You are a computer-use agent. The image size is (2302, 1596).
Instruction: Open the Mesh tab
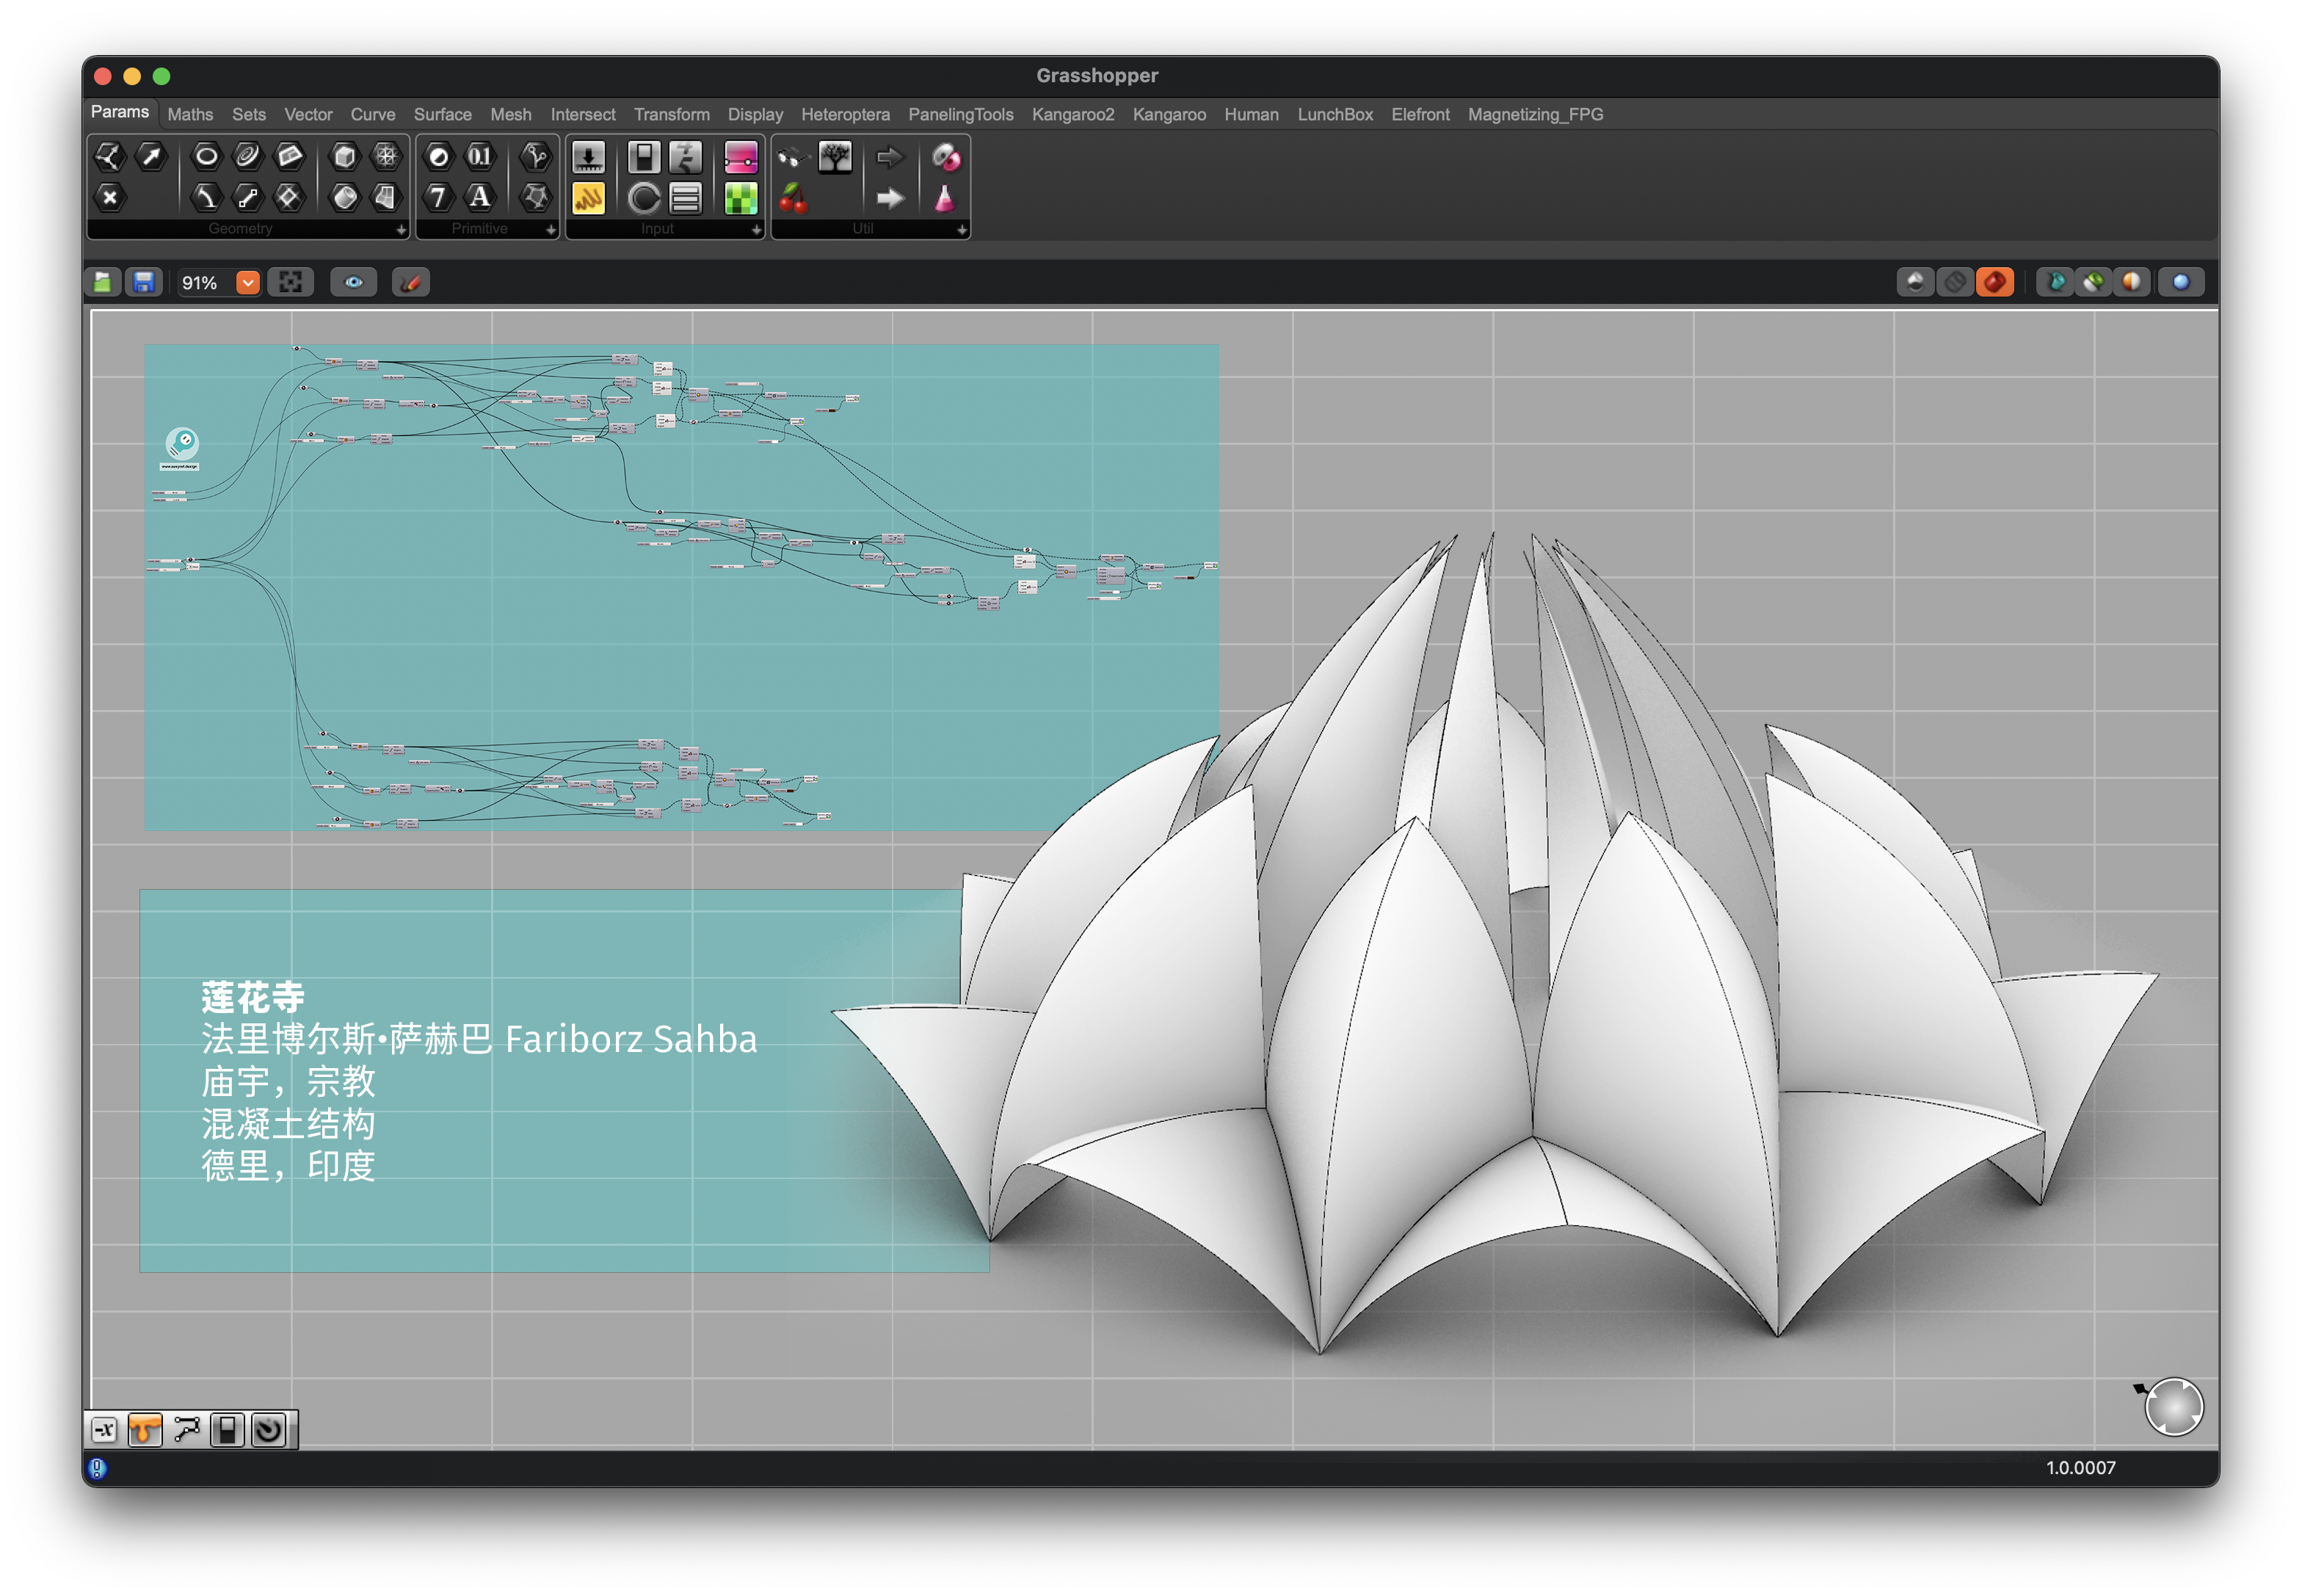510,114
